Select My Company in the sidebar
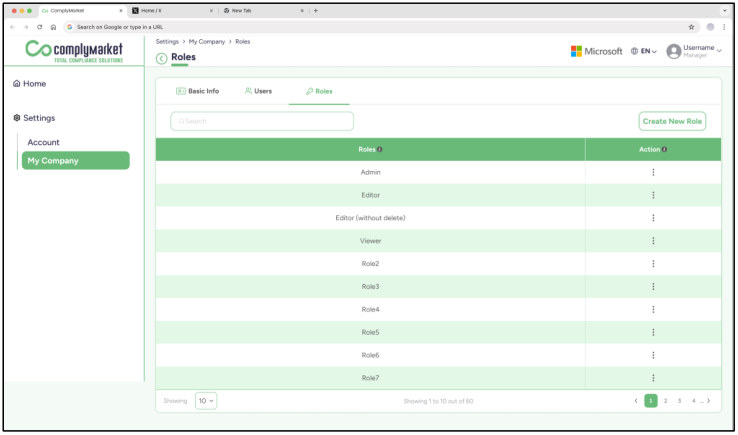 coord(76,161)
